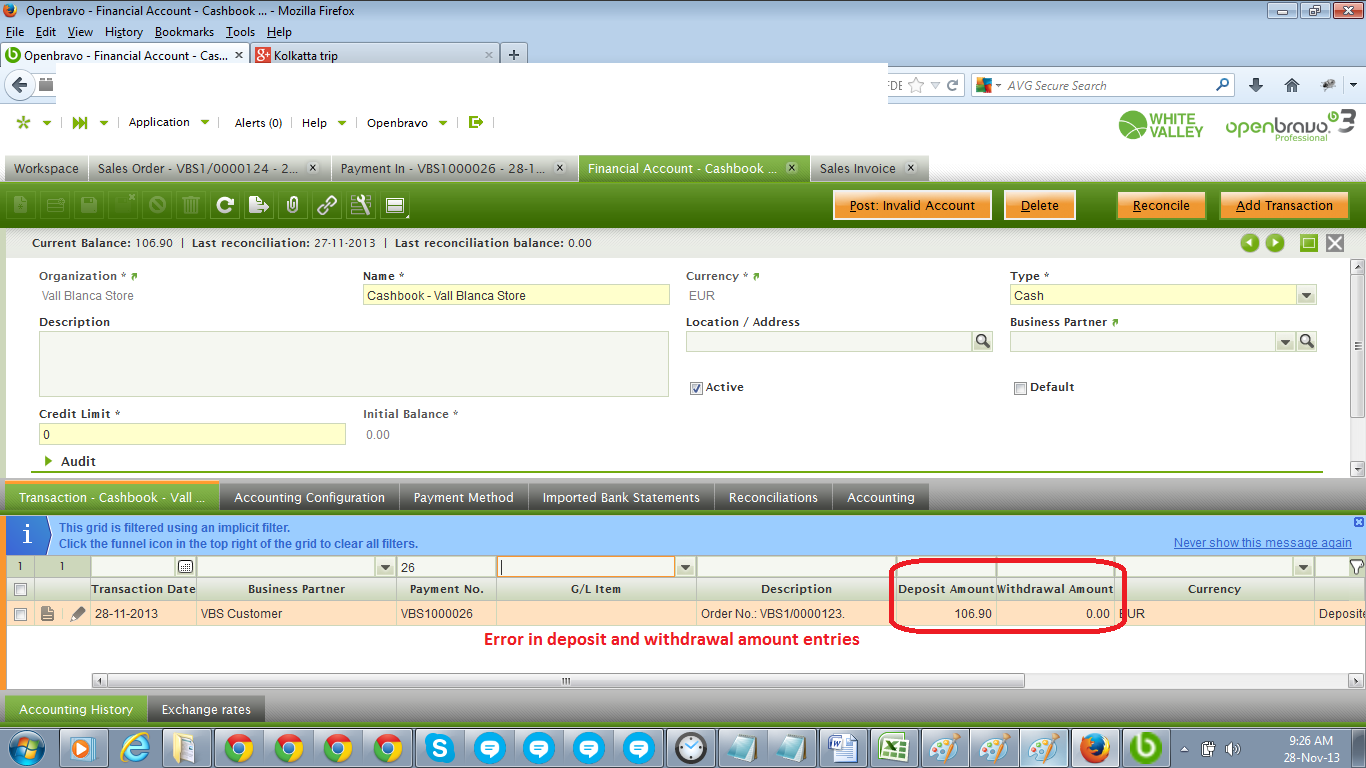The width and height of the screenshot is (1366, 768).
Task: Click Alerts (0)
Action: pyautogui.click(x=258, y=123)
